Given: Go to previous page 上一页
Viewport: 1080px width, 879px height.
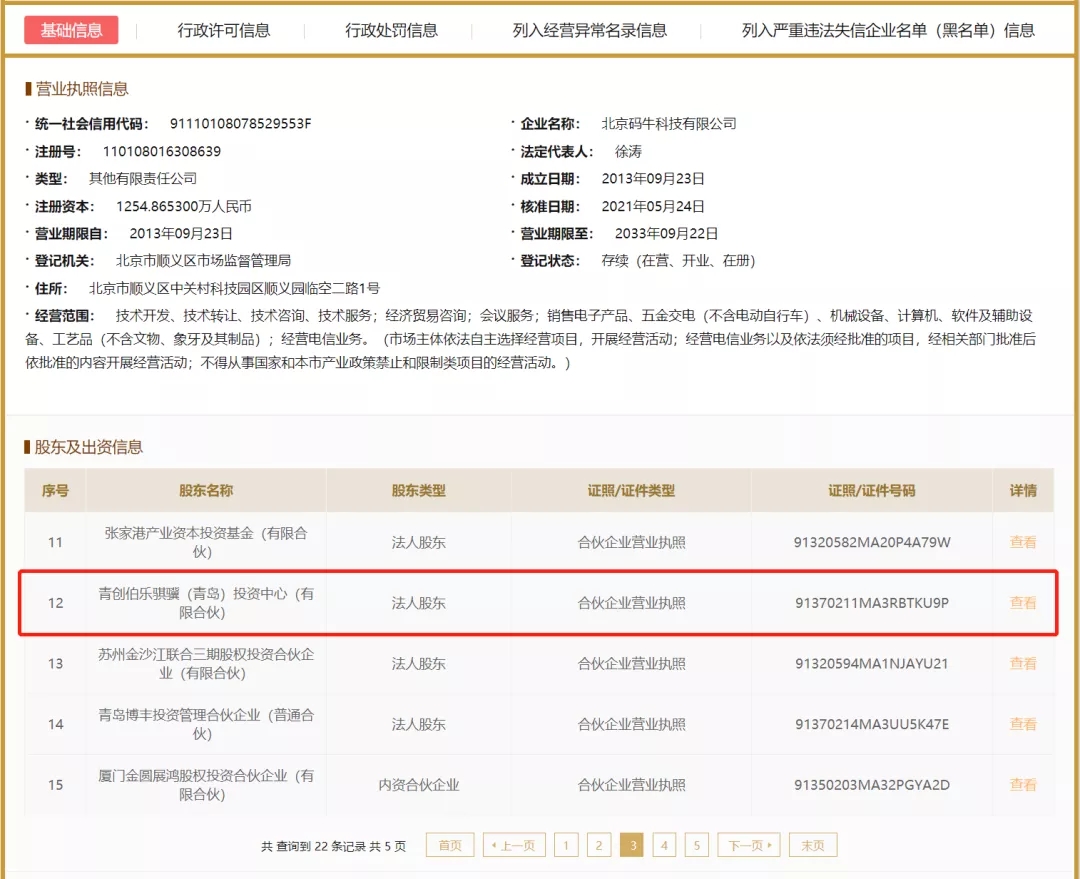Looking at the screenshot, I should tap(514, 845).
